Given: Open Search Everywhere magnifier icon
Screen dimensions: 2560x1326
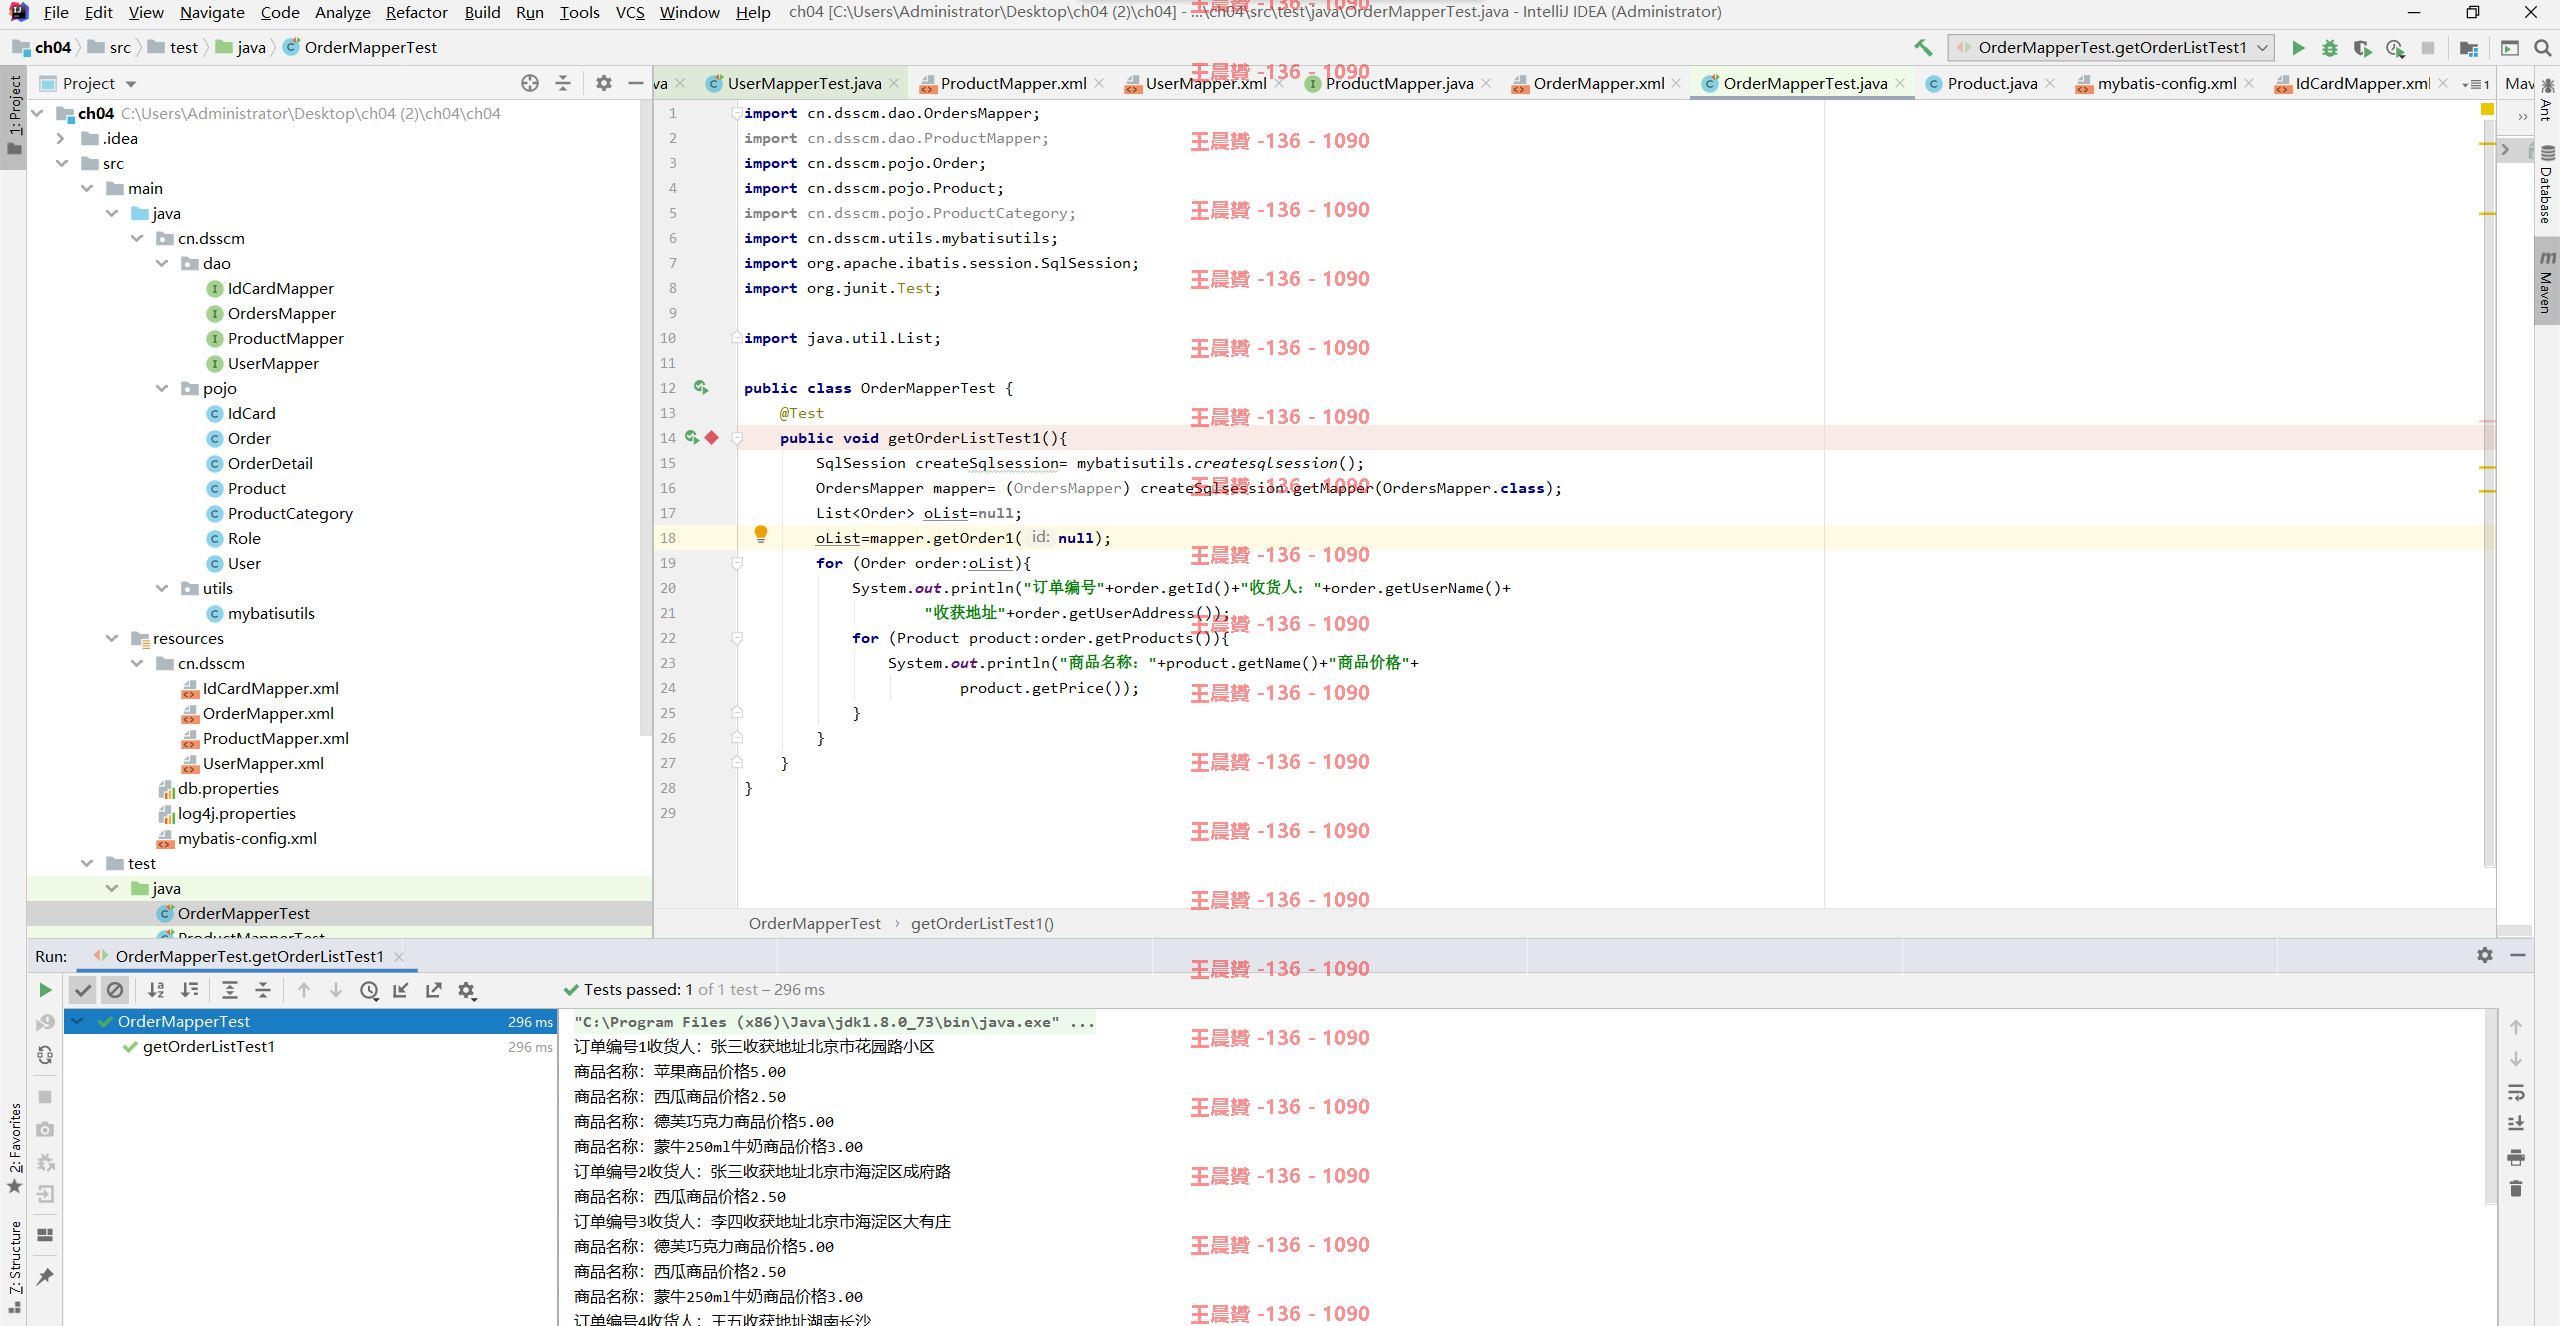Looking at the screenshot, I should point(2543,48).
